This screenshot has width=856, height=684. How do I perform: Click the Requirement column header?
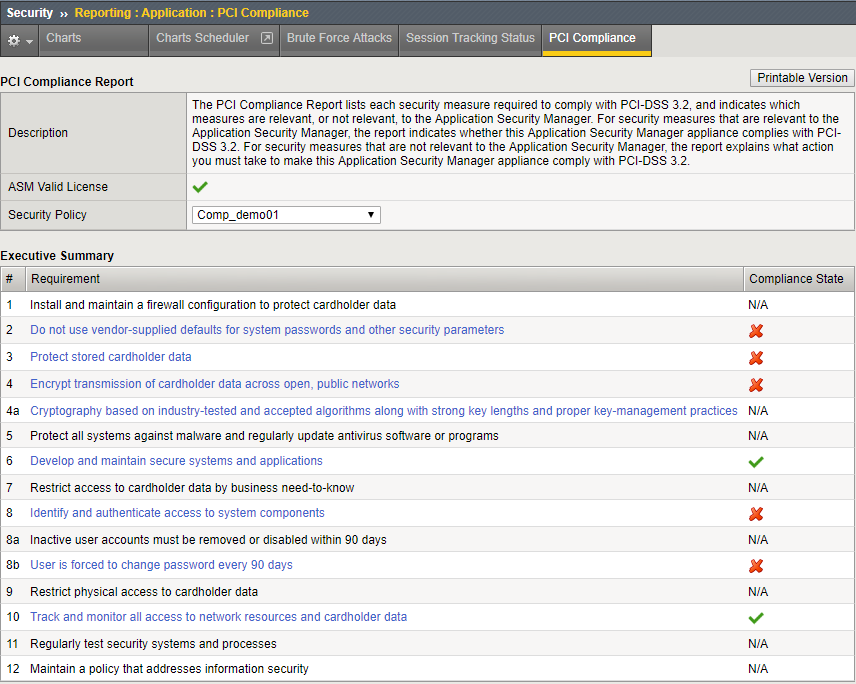[x=384, y=279]
